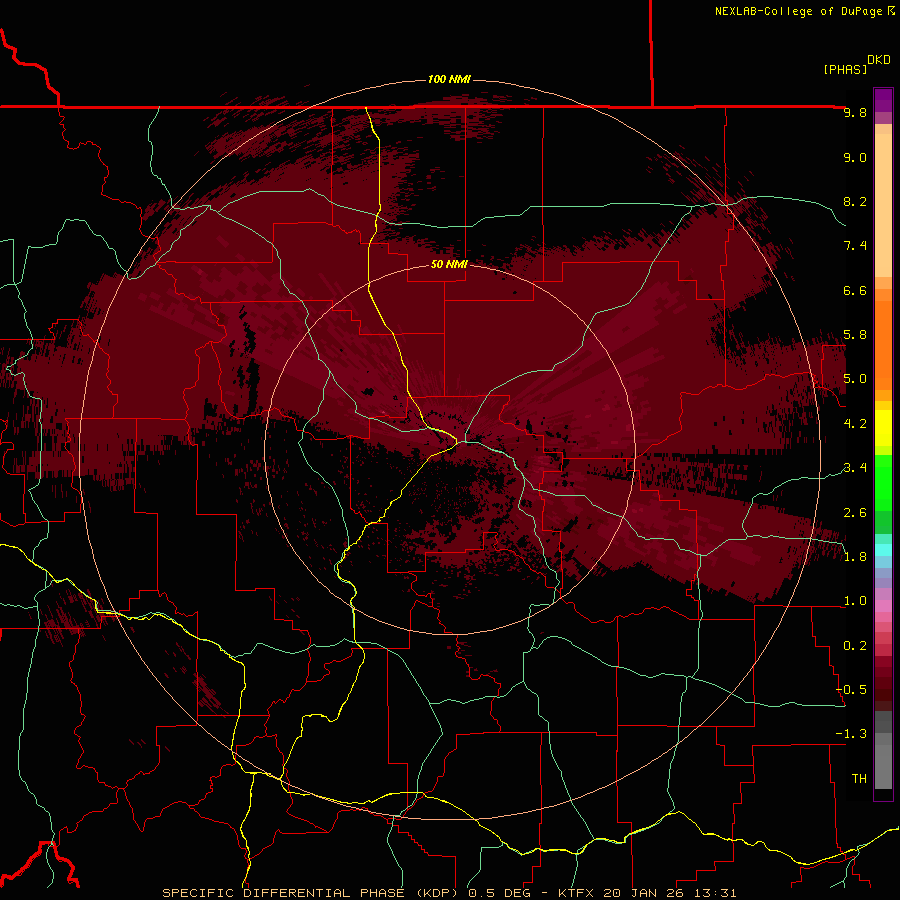Click the TH threshold label

click(859, 779)
